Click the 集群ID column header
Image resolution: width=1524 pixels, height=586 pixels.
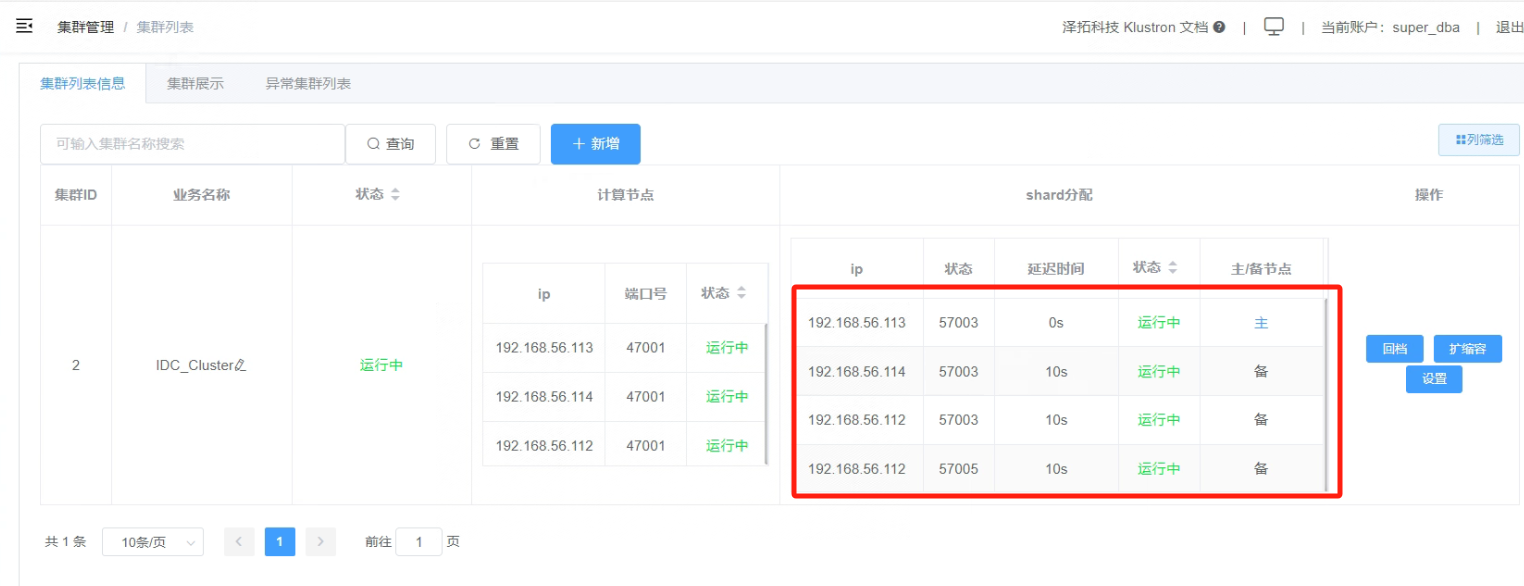pyautogui.click(x=76, y=195)
